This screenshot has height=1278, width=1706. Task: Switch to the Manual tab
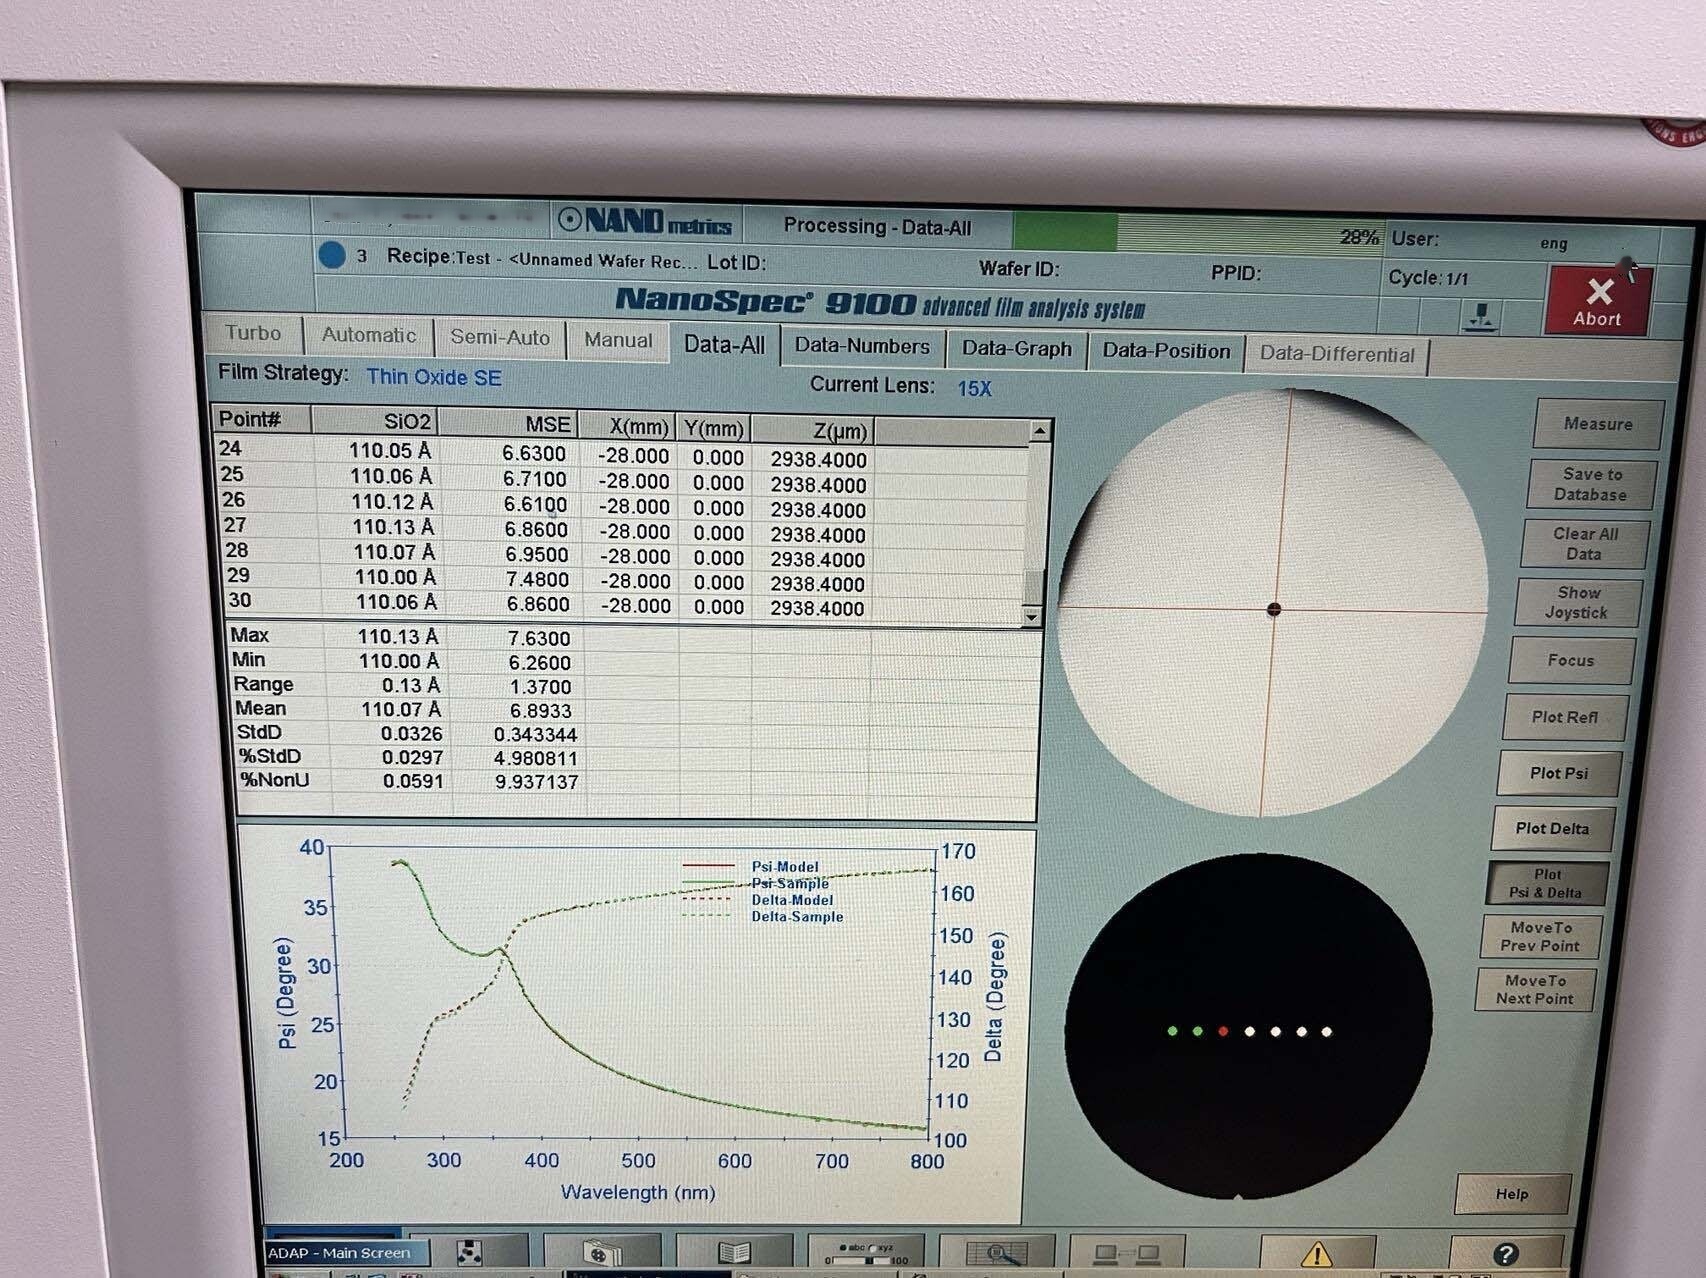coord(618,340)
